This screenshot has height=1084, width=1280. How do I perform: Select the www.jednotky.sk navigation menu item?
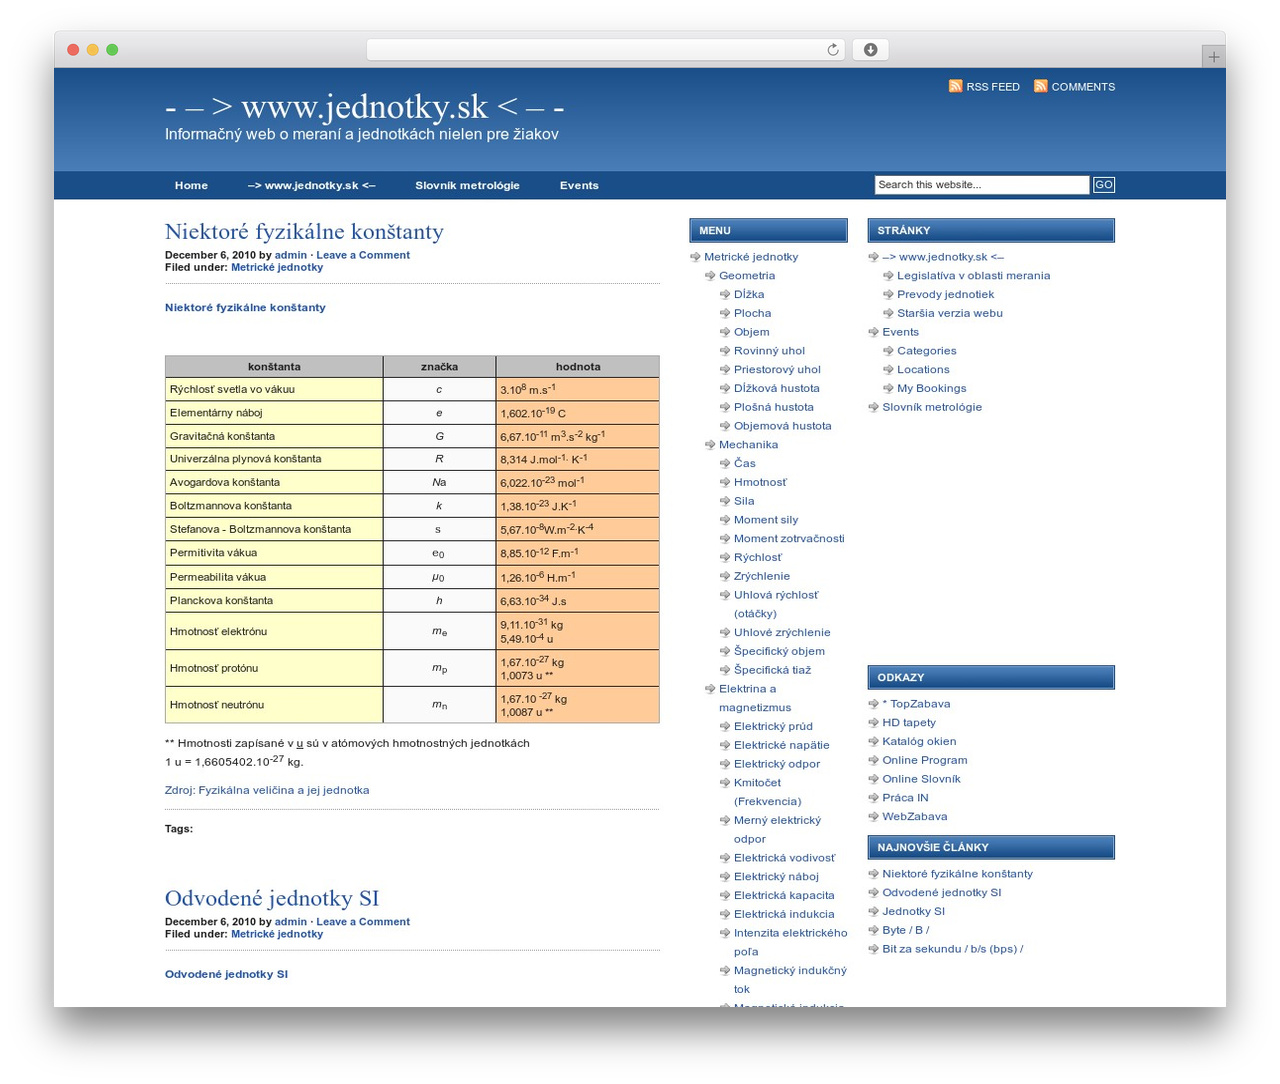[312, 185]
